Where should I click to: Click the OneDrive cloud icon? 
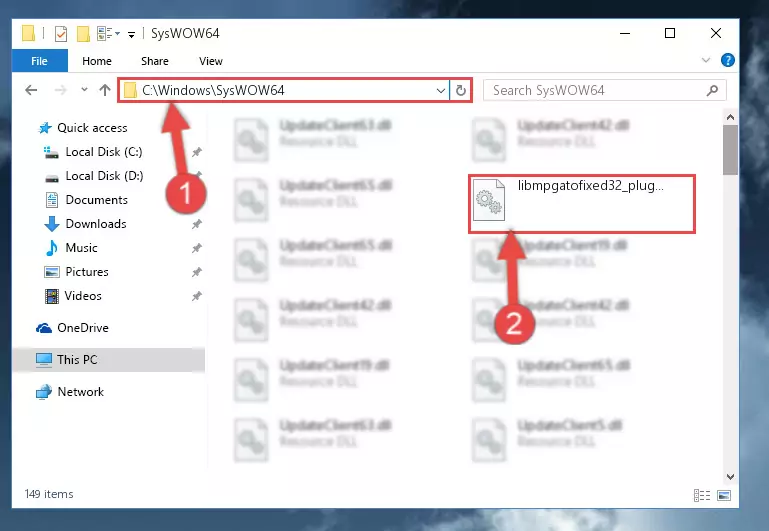(44, 328)
